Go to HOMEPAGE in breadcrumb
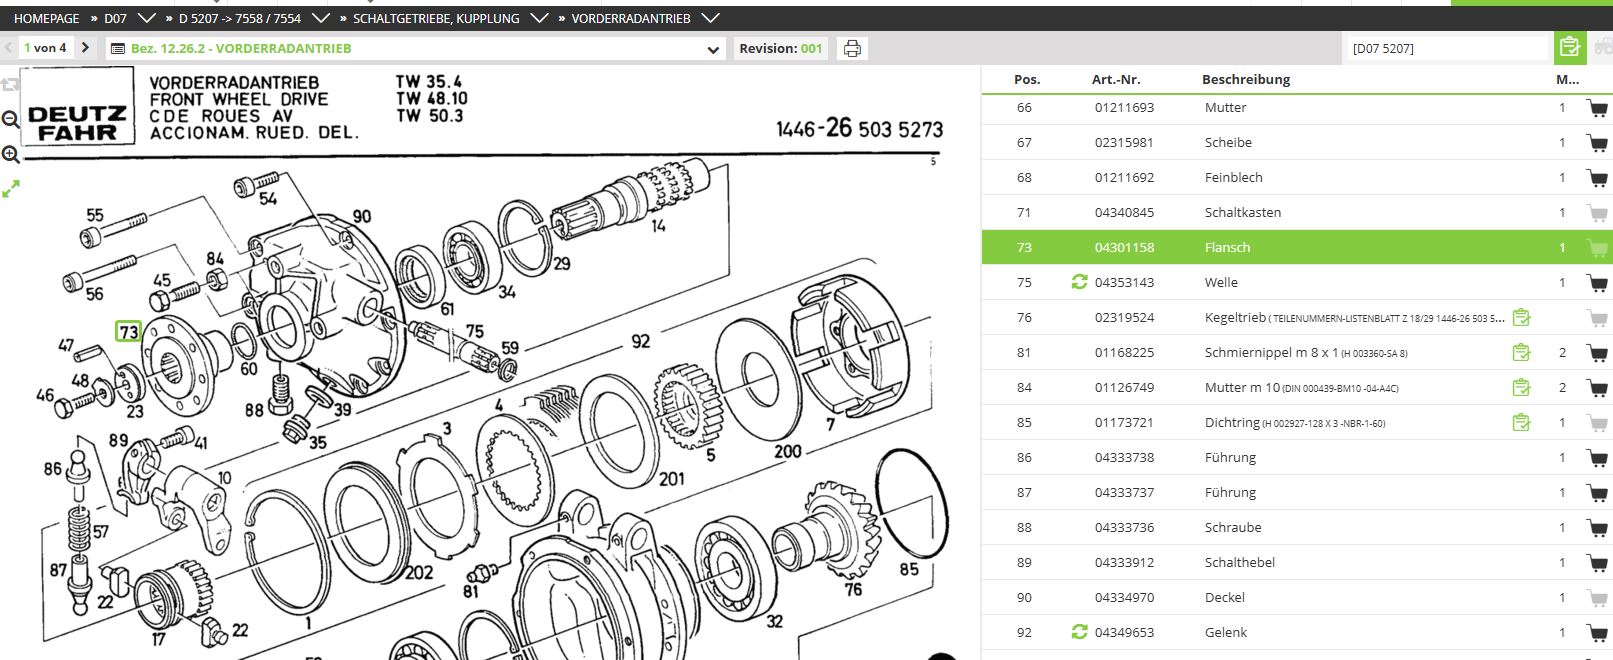1613x660 pixels. pos(46,18)
